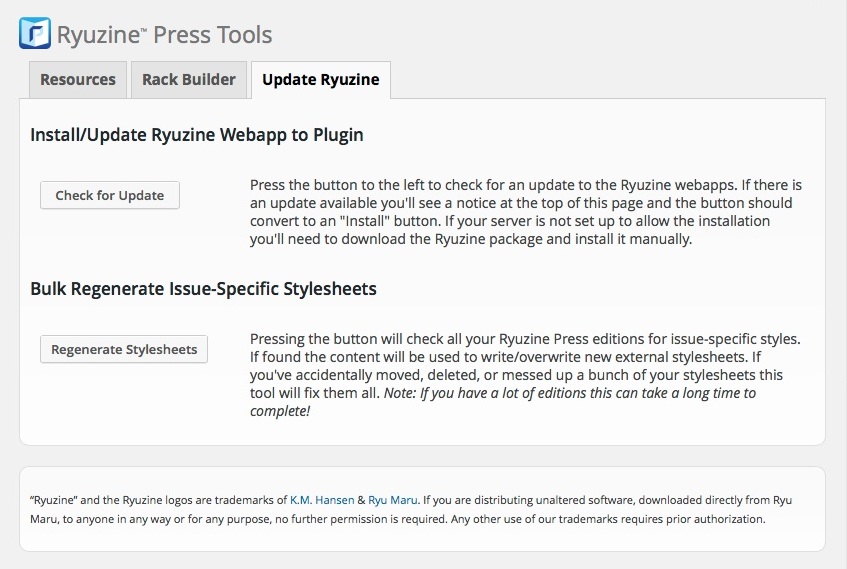Follow the Ryu Maru link
The width and height of the screenshot is (847, 569).
click(392, 499)
